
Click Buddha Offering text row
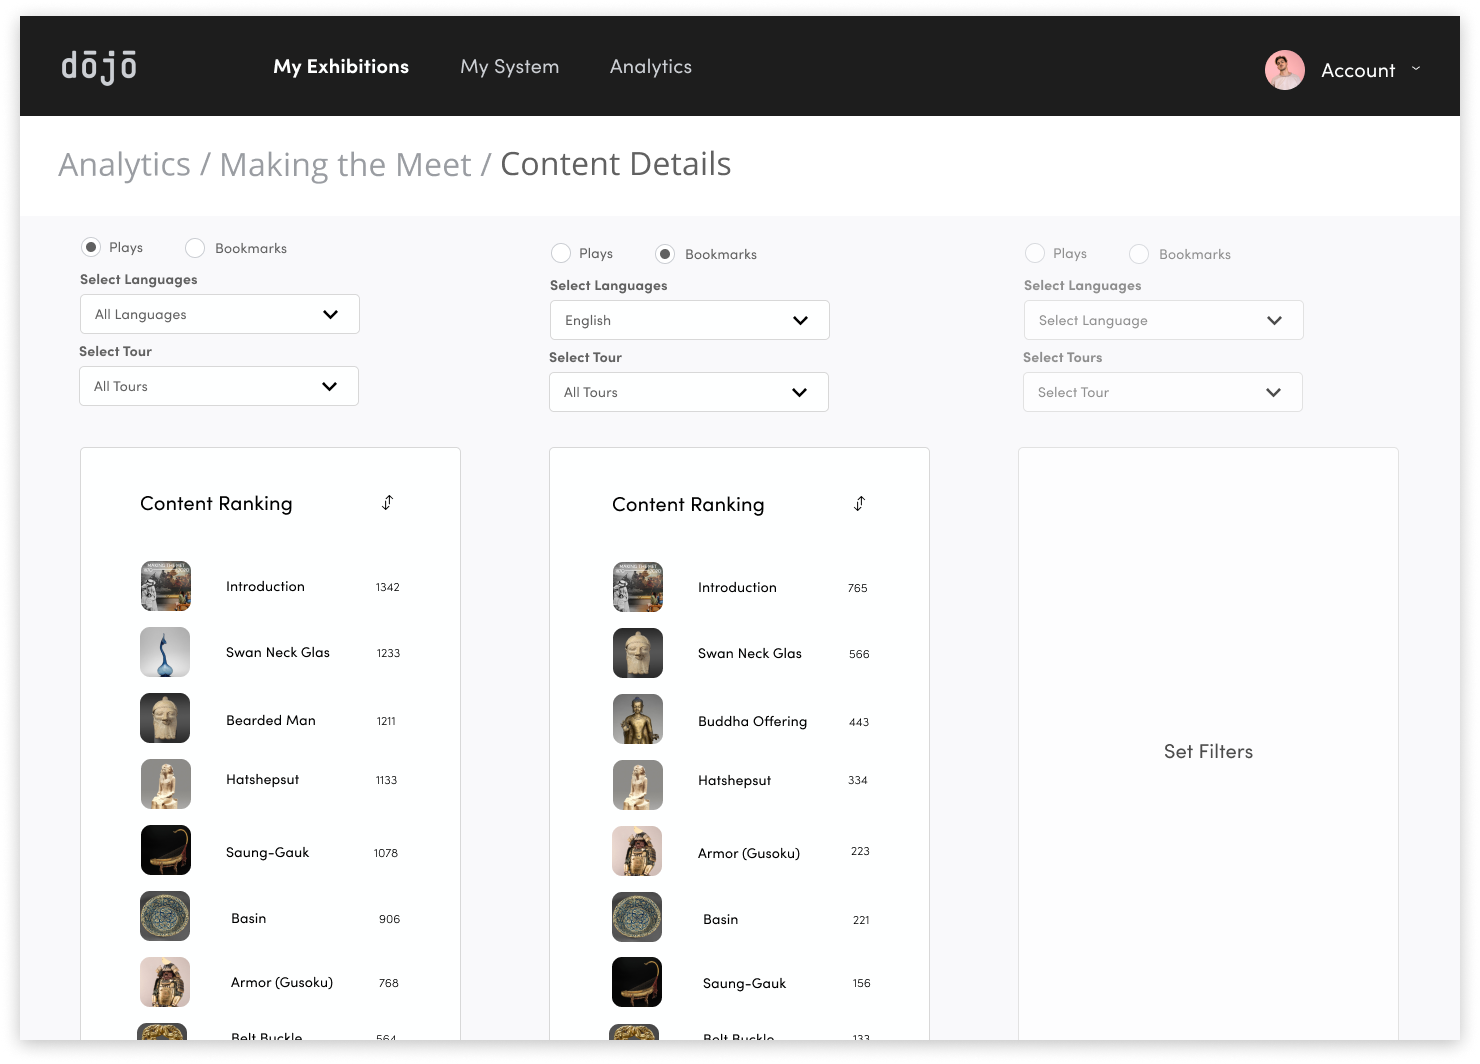click(752, 721)
